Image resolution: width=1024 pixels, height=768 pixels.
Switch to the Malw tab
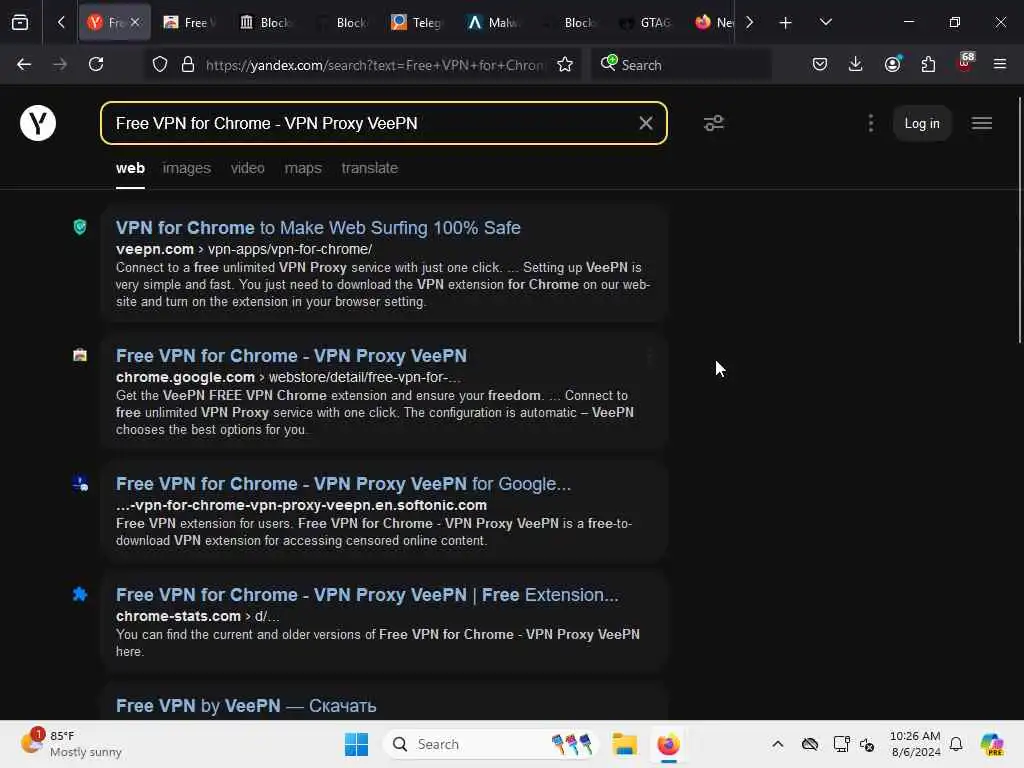(492, 23)
